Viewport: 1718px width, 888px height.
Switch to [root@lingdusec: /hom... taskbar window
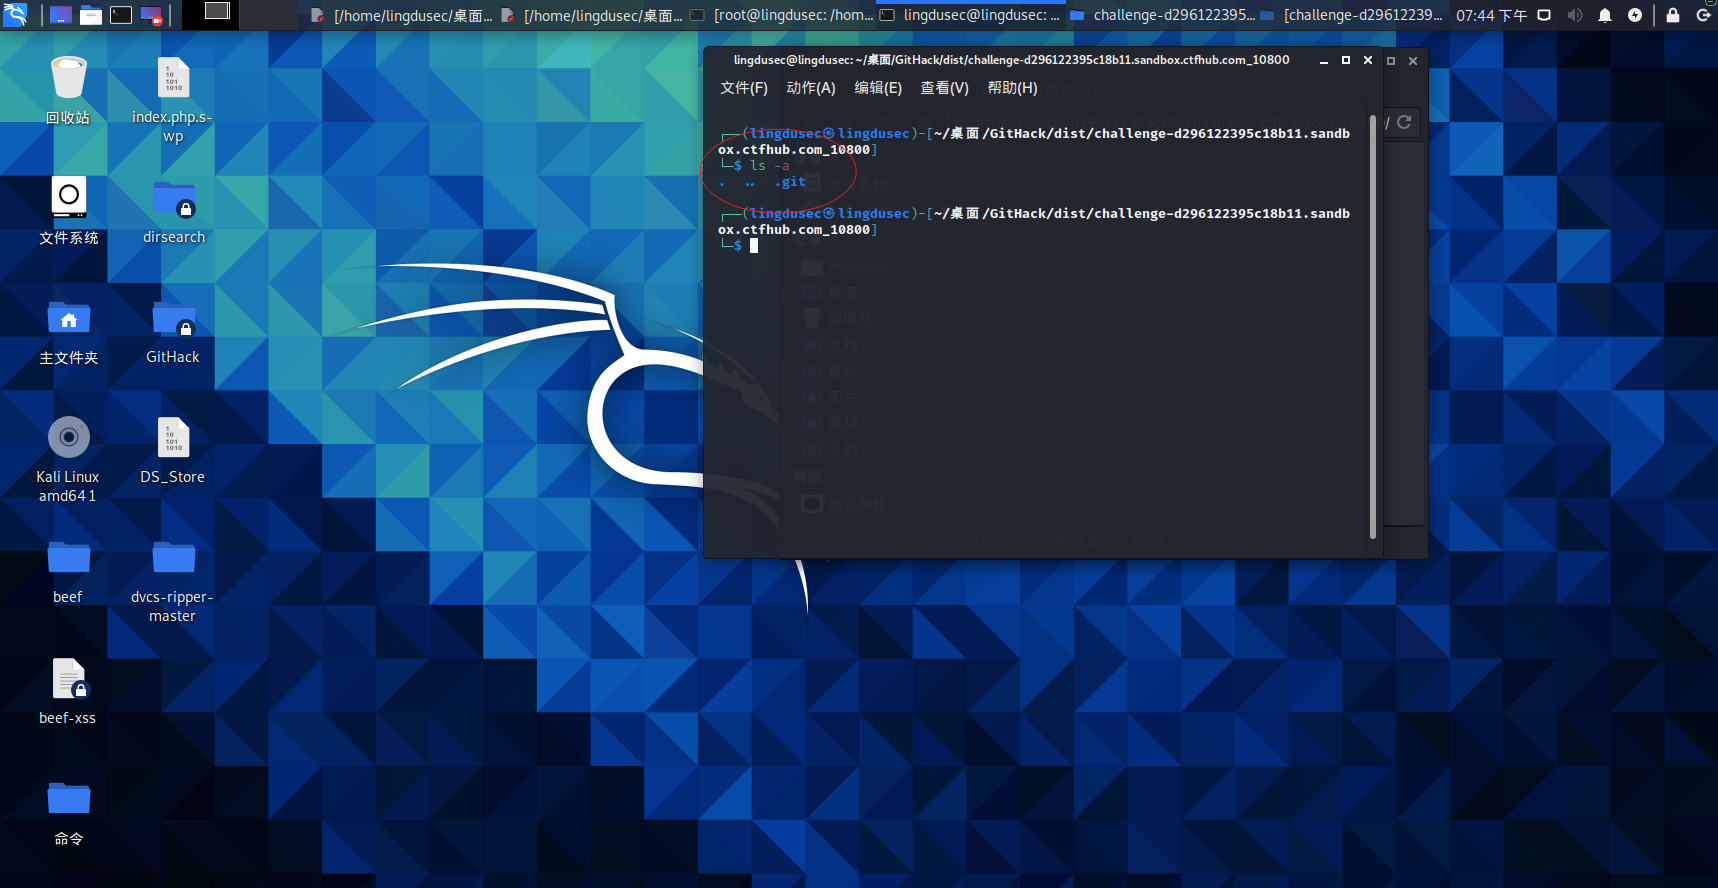pos(782,15)
